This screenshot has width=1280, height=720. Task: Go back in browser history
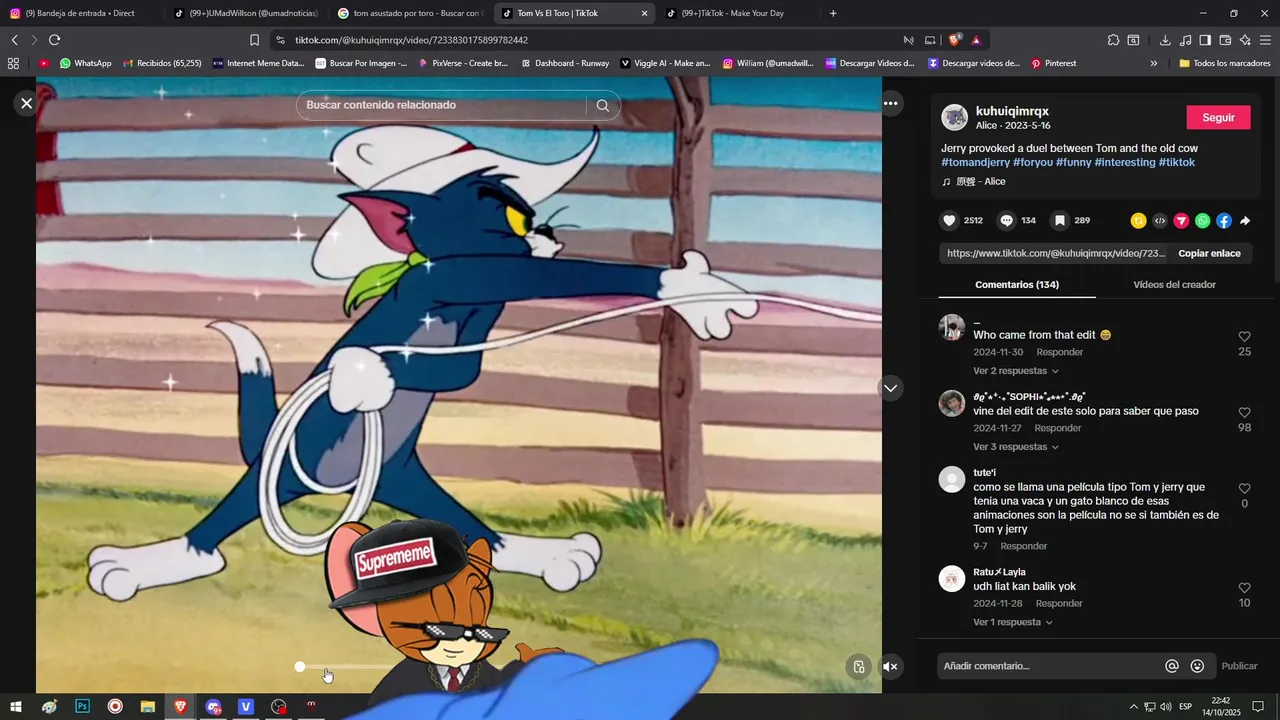[14, 40]
